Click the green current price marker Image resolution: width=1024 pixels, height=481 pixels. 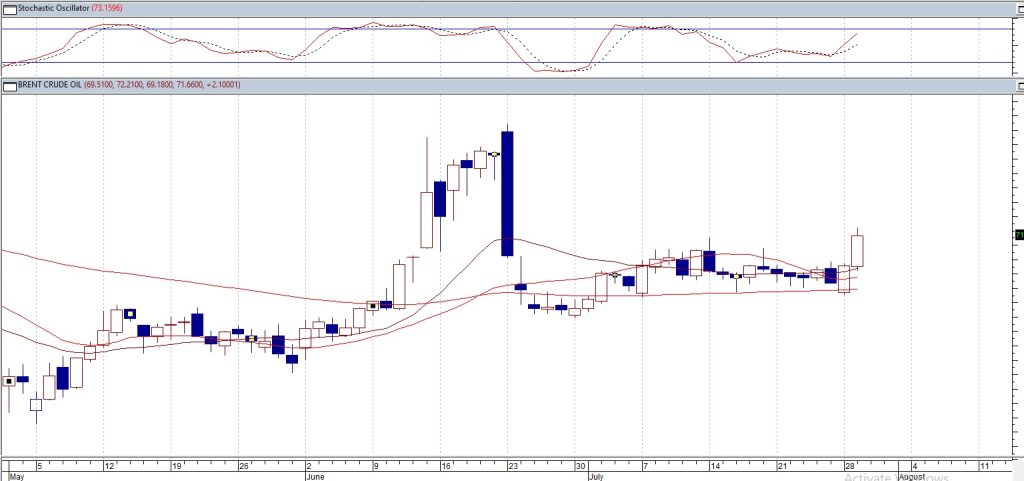tap(1019, 235)
